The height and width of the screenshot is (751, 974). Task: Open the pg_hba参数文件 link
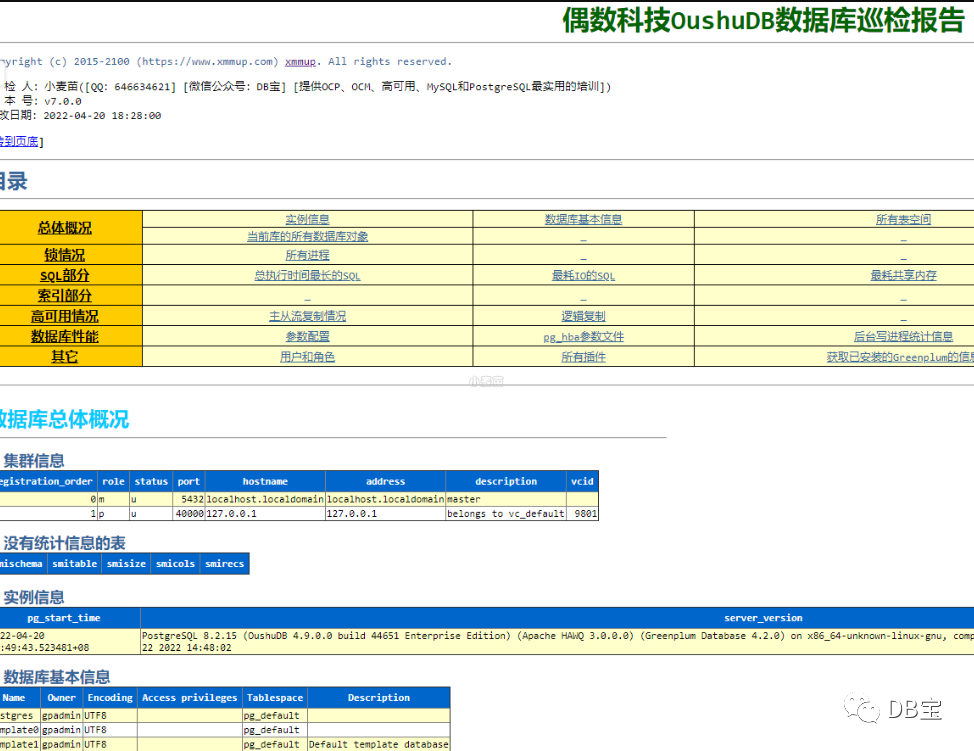click(x=583, y=337)
